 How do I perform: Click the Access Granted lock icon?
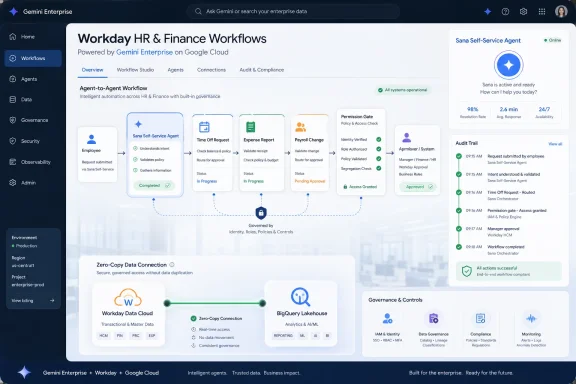(x=345, y=187)
